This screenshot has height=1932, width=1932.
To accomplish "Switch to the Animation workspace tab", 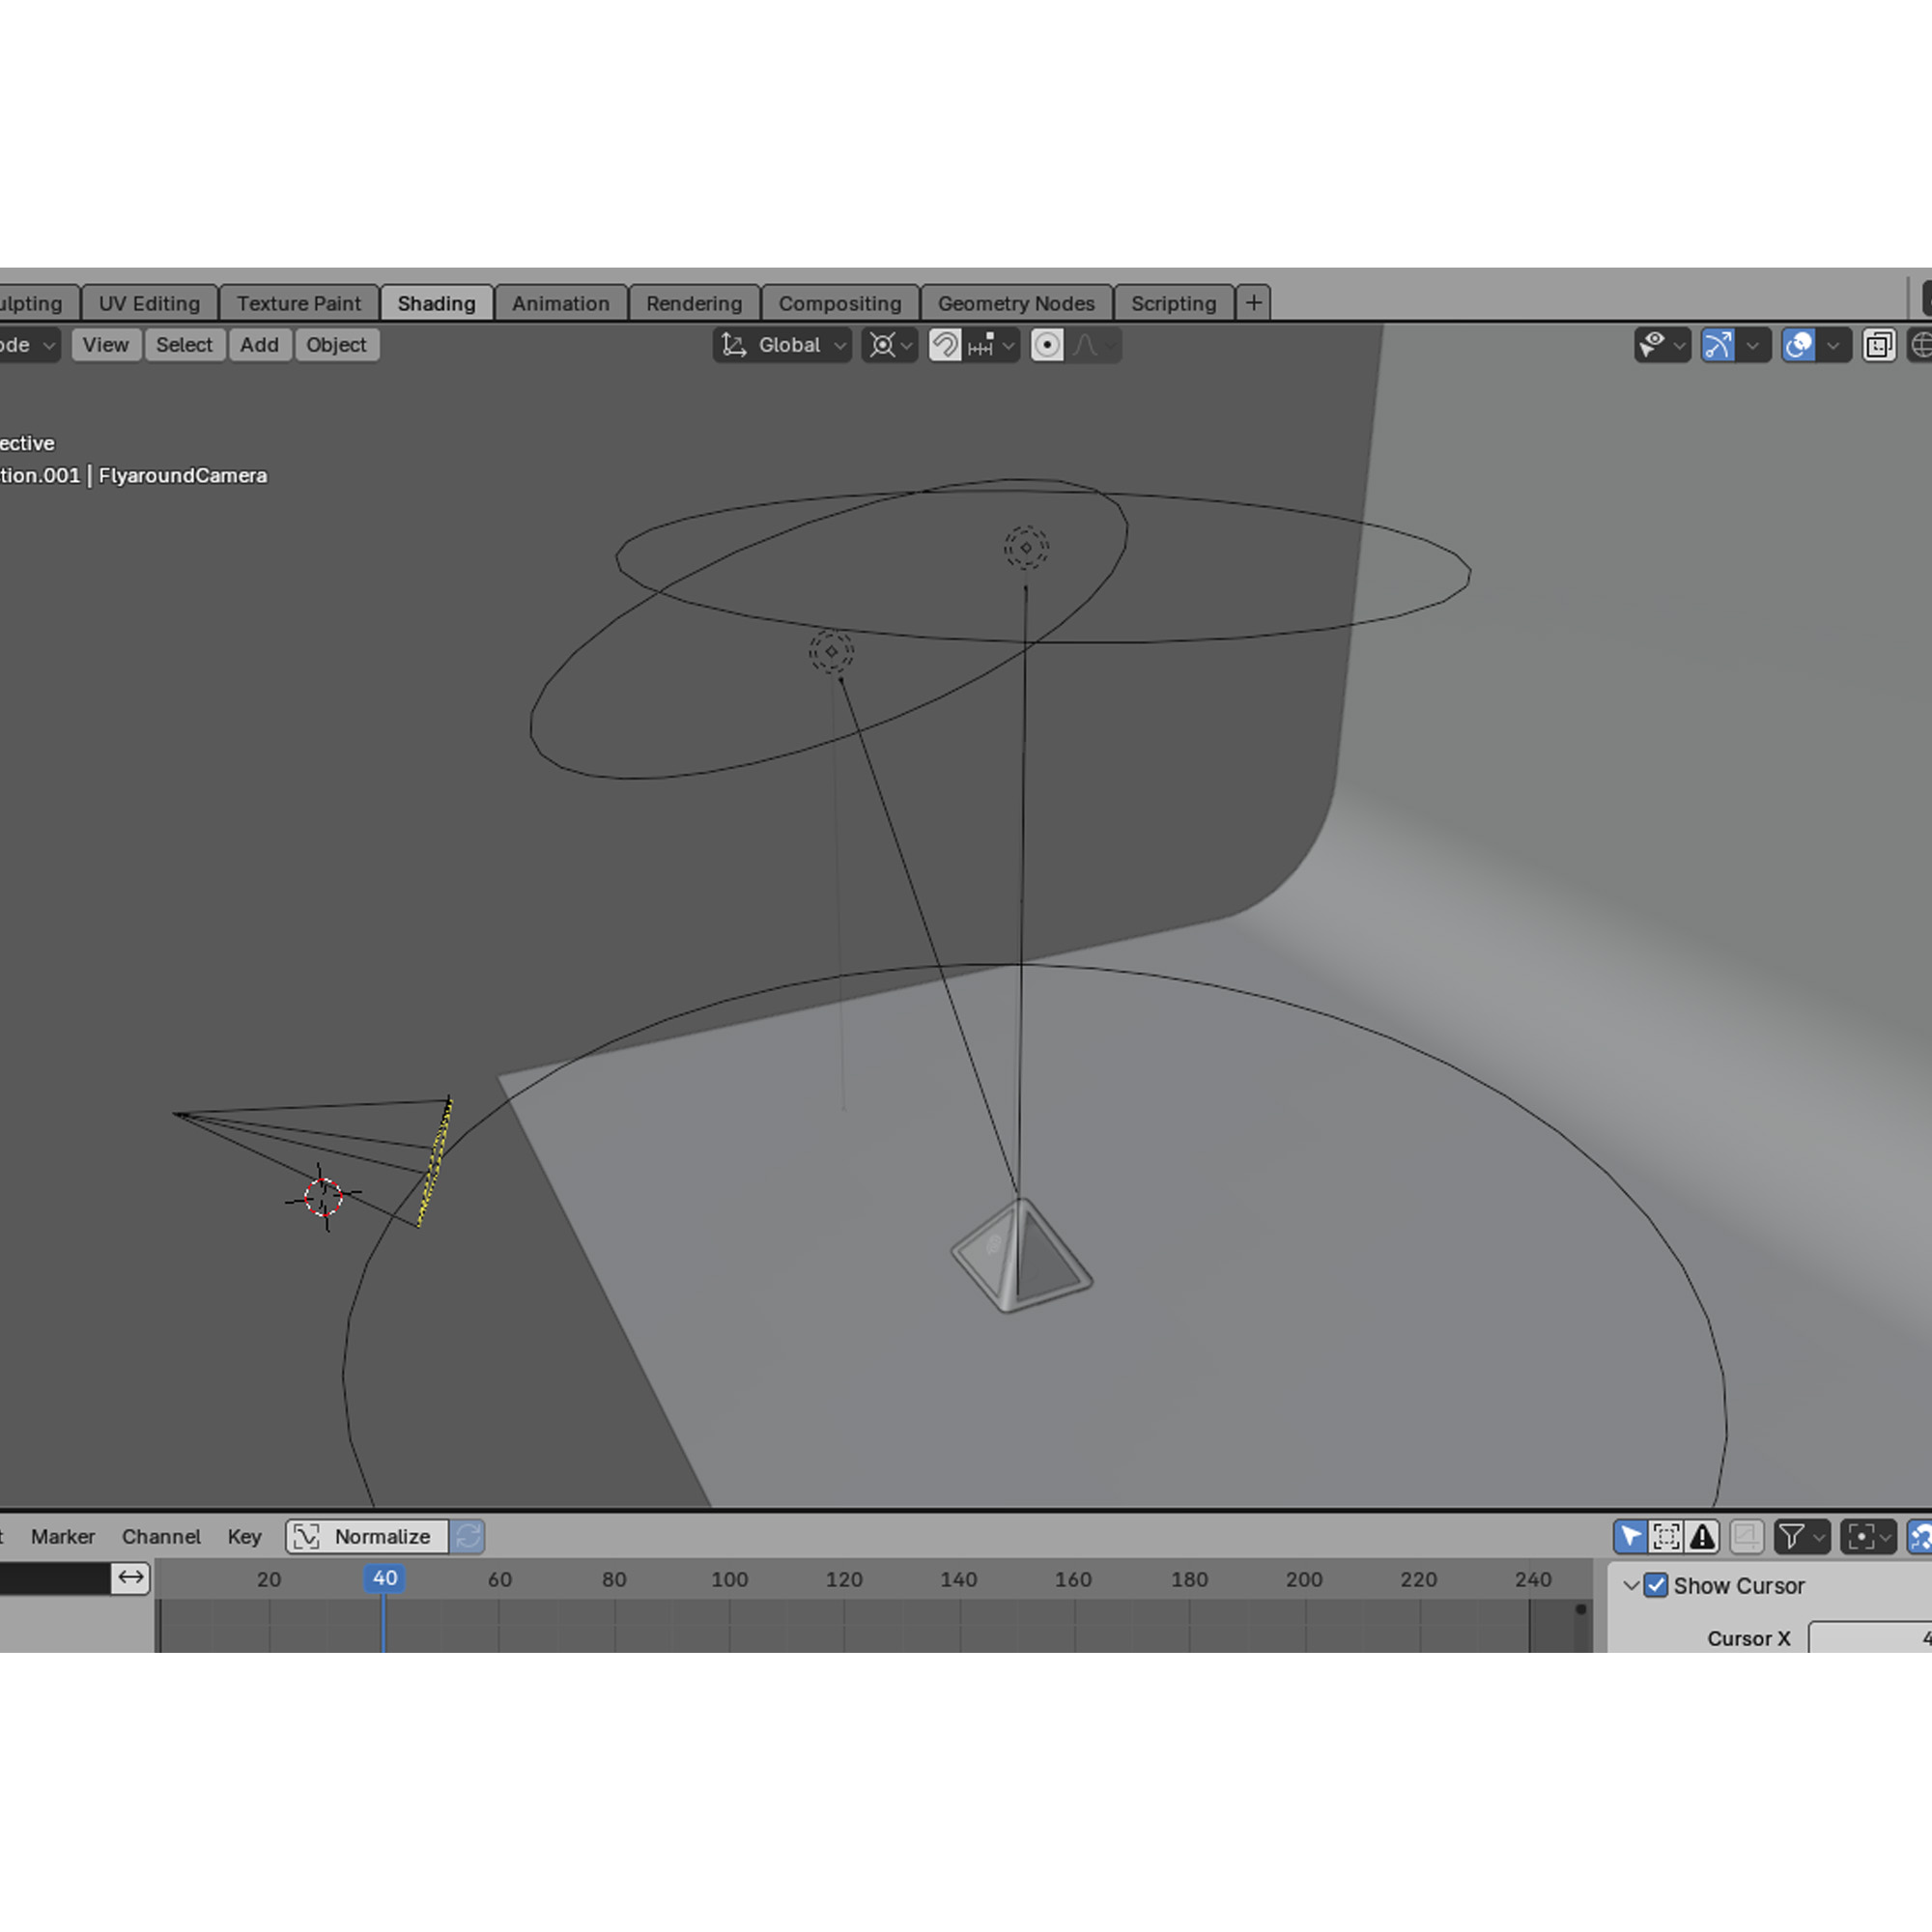I will 561,303.
